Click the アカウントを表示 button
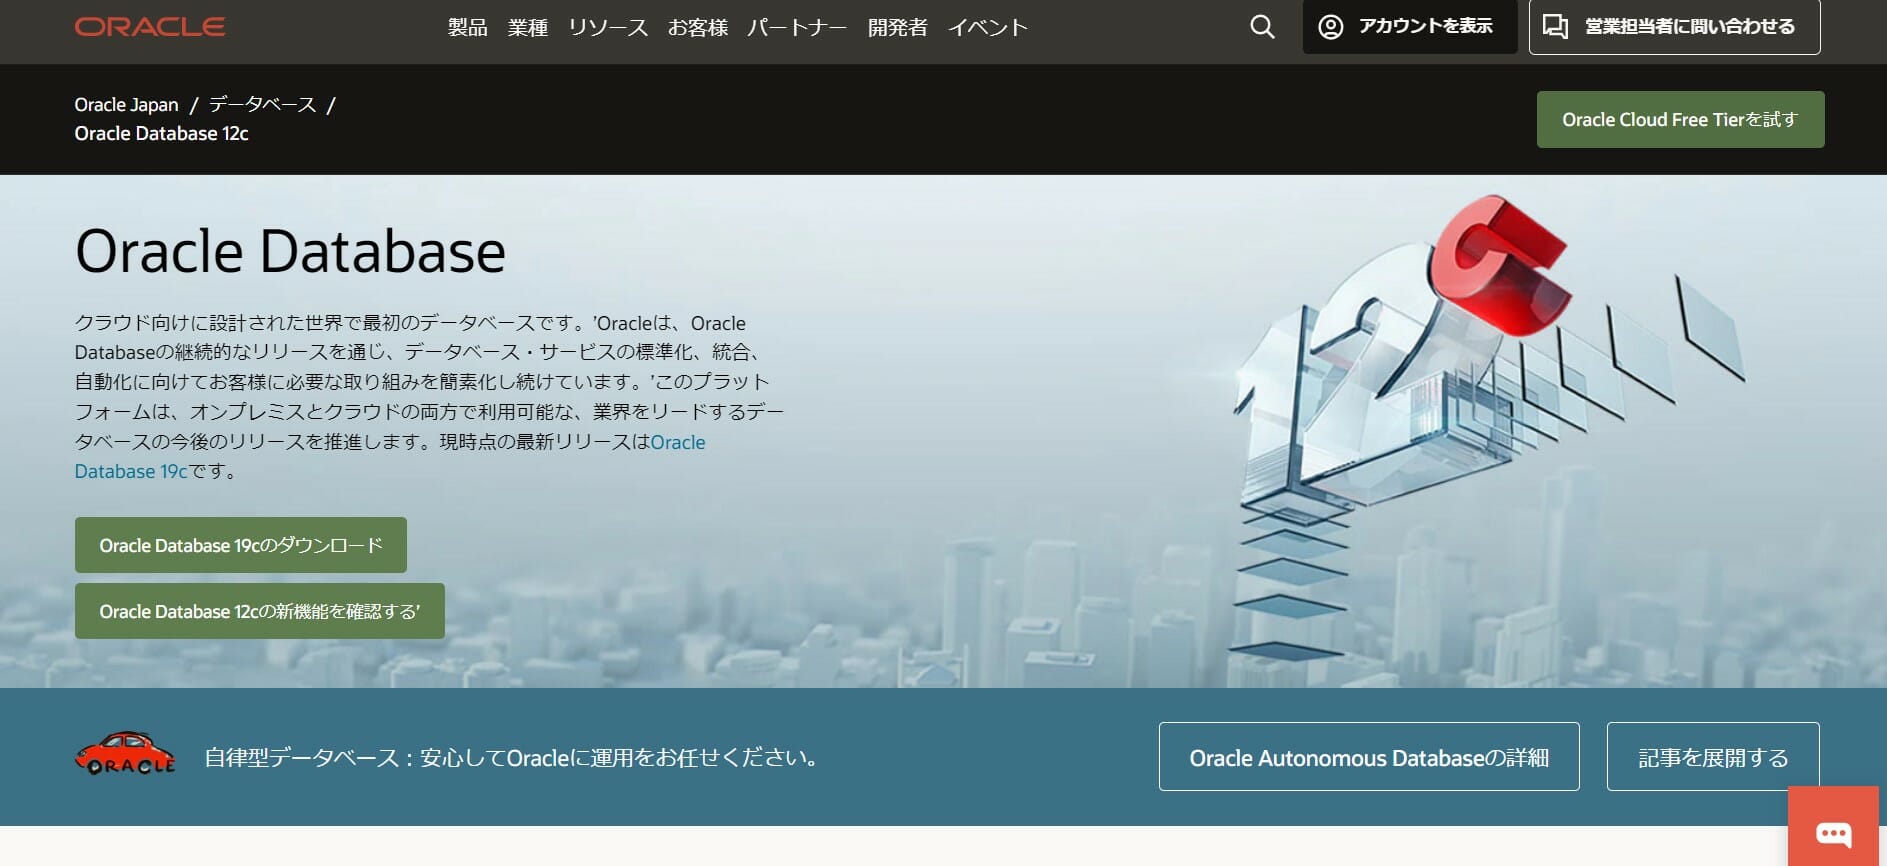 1410,27
